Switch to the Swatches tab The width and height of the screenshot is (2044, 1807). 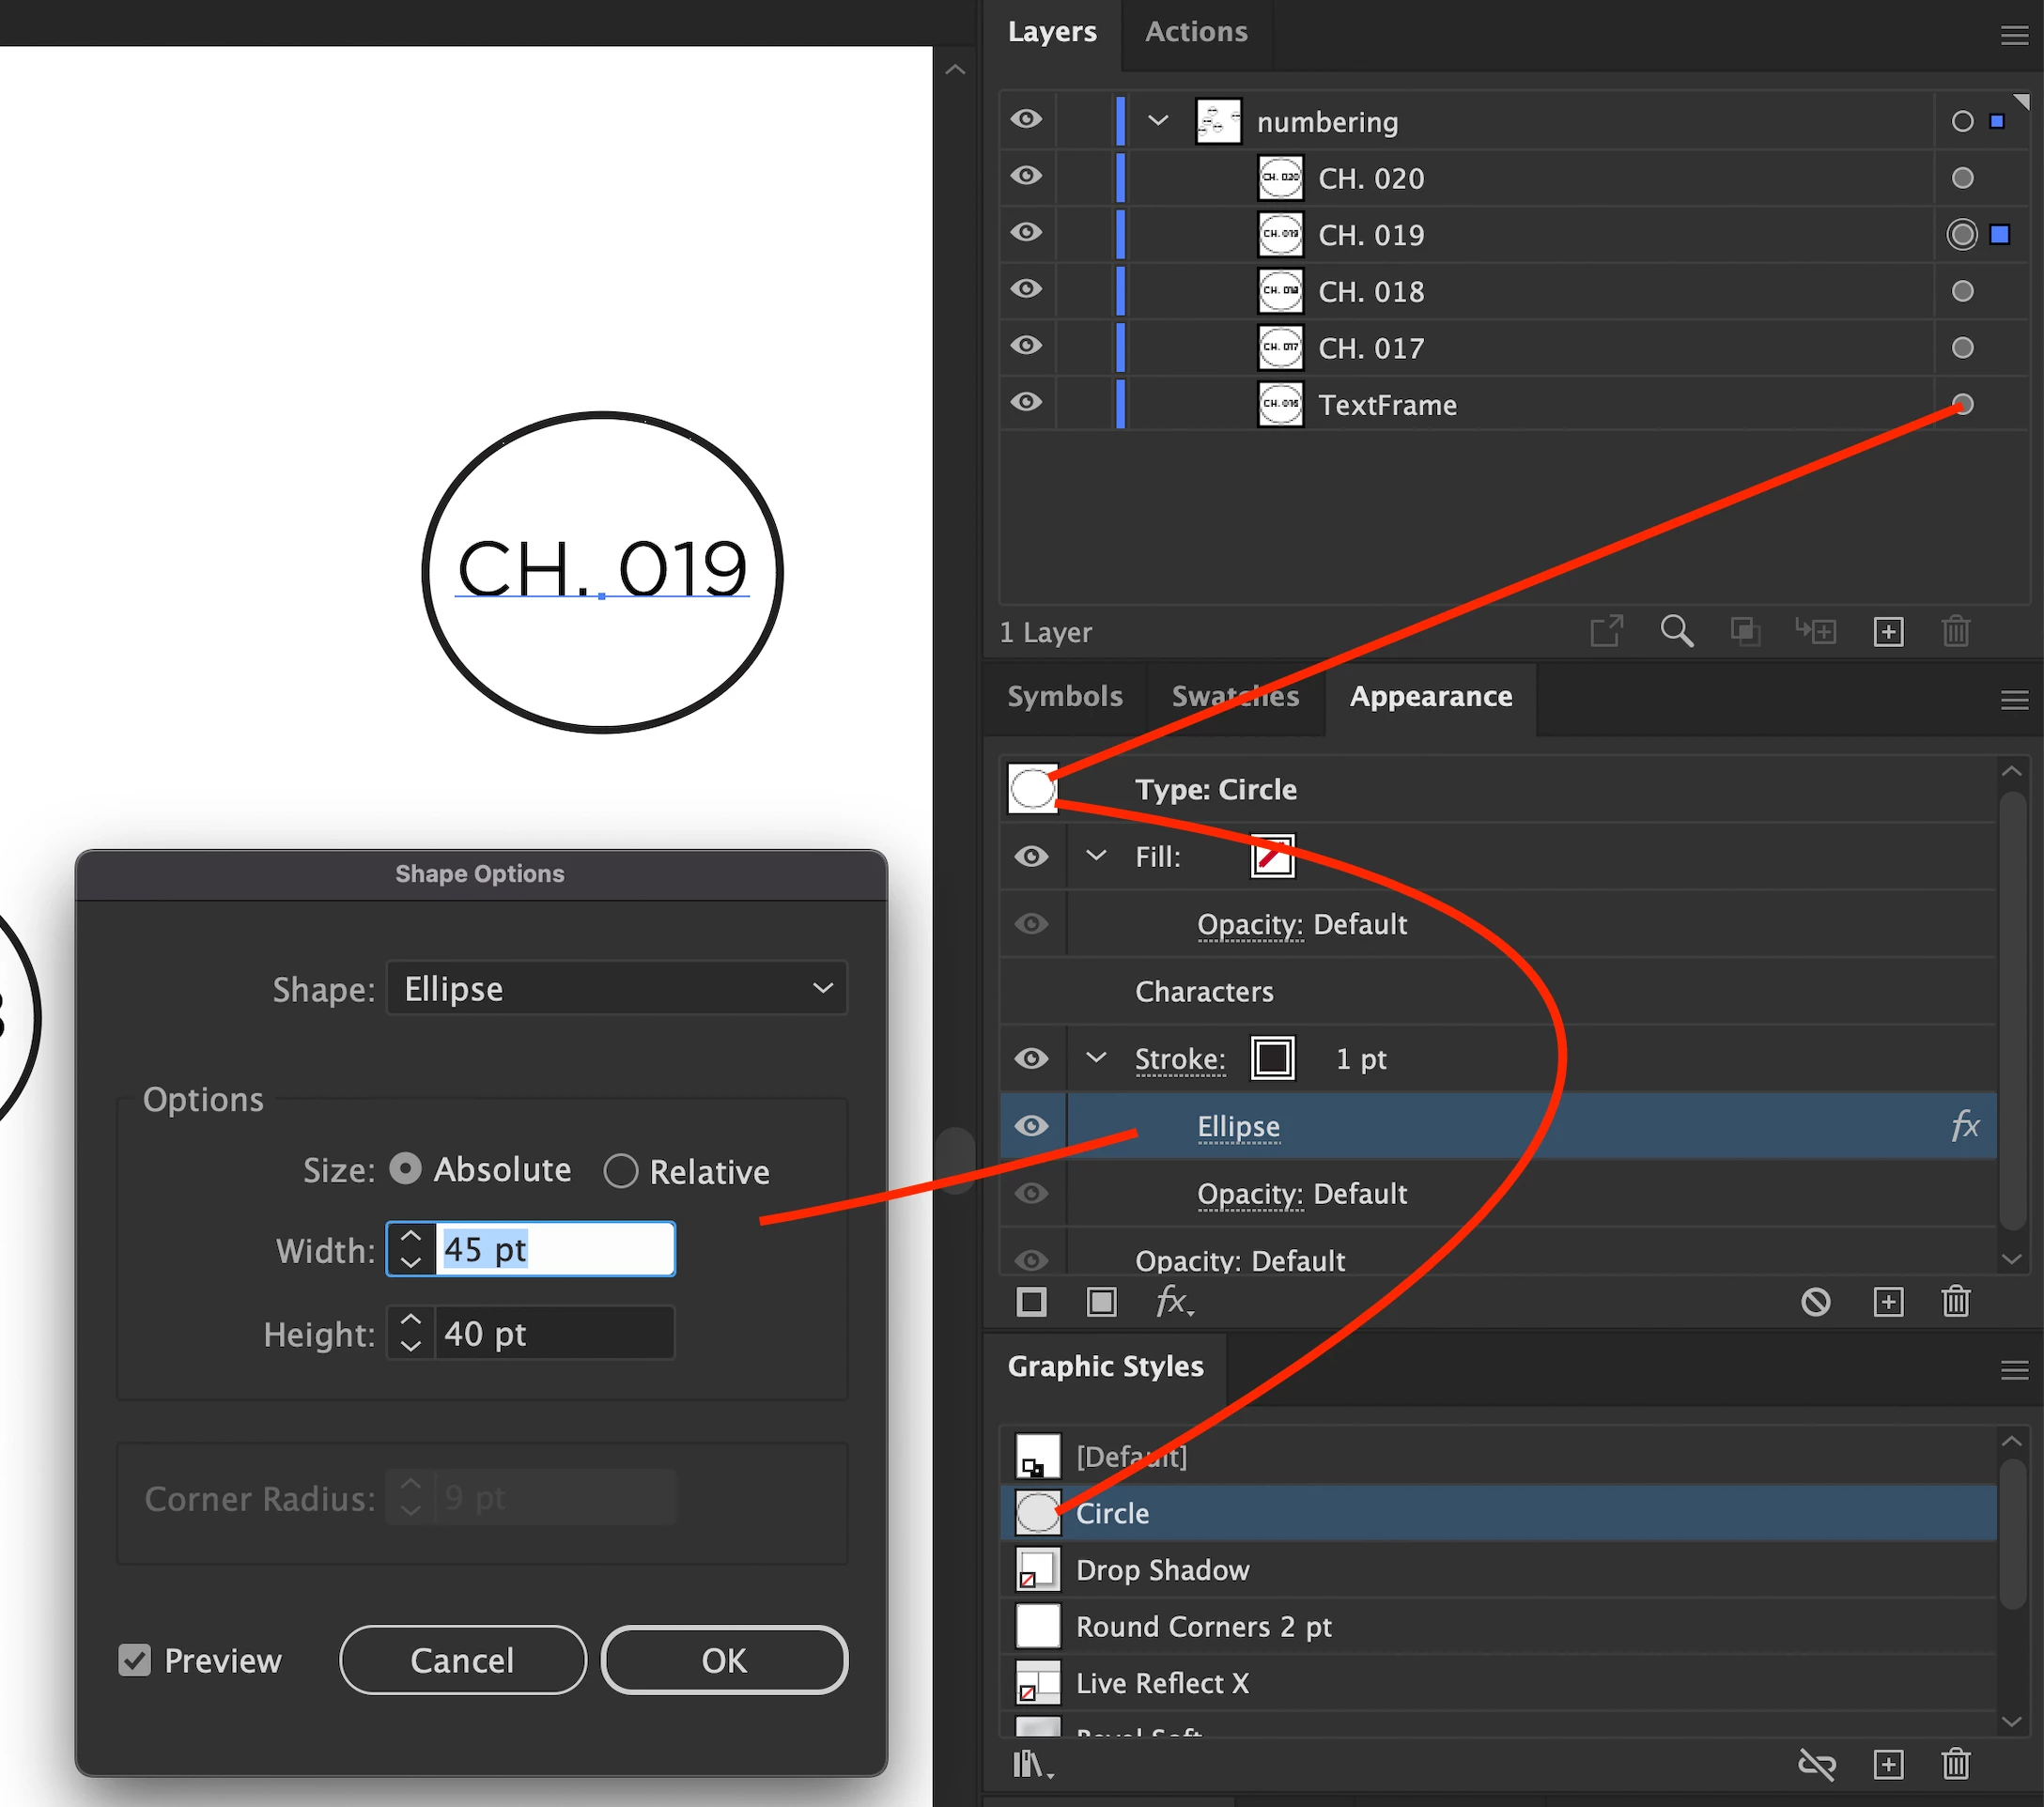coord(1234,696)
